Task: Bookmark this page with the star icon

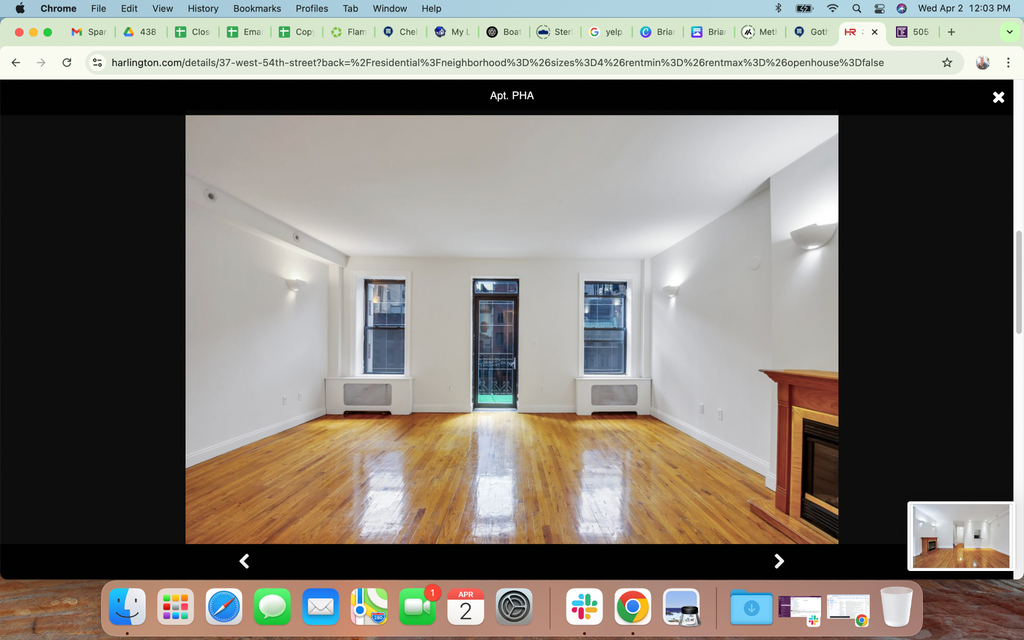Action: pos(947,63)
